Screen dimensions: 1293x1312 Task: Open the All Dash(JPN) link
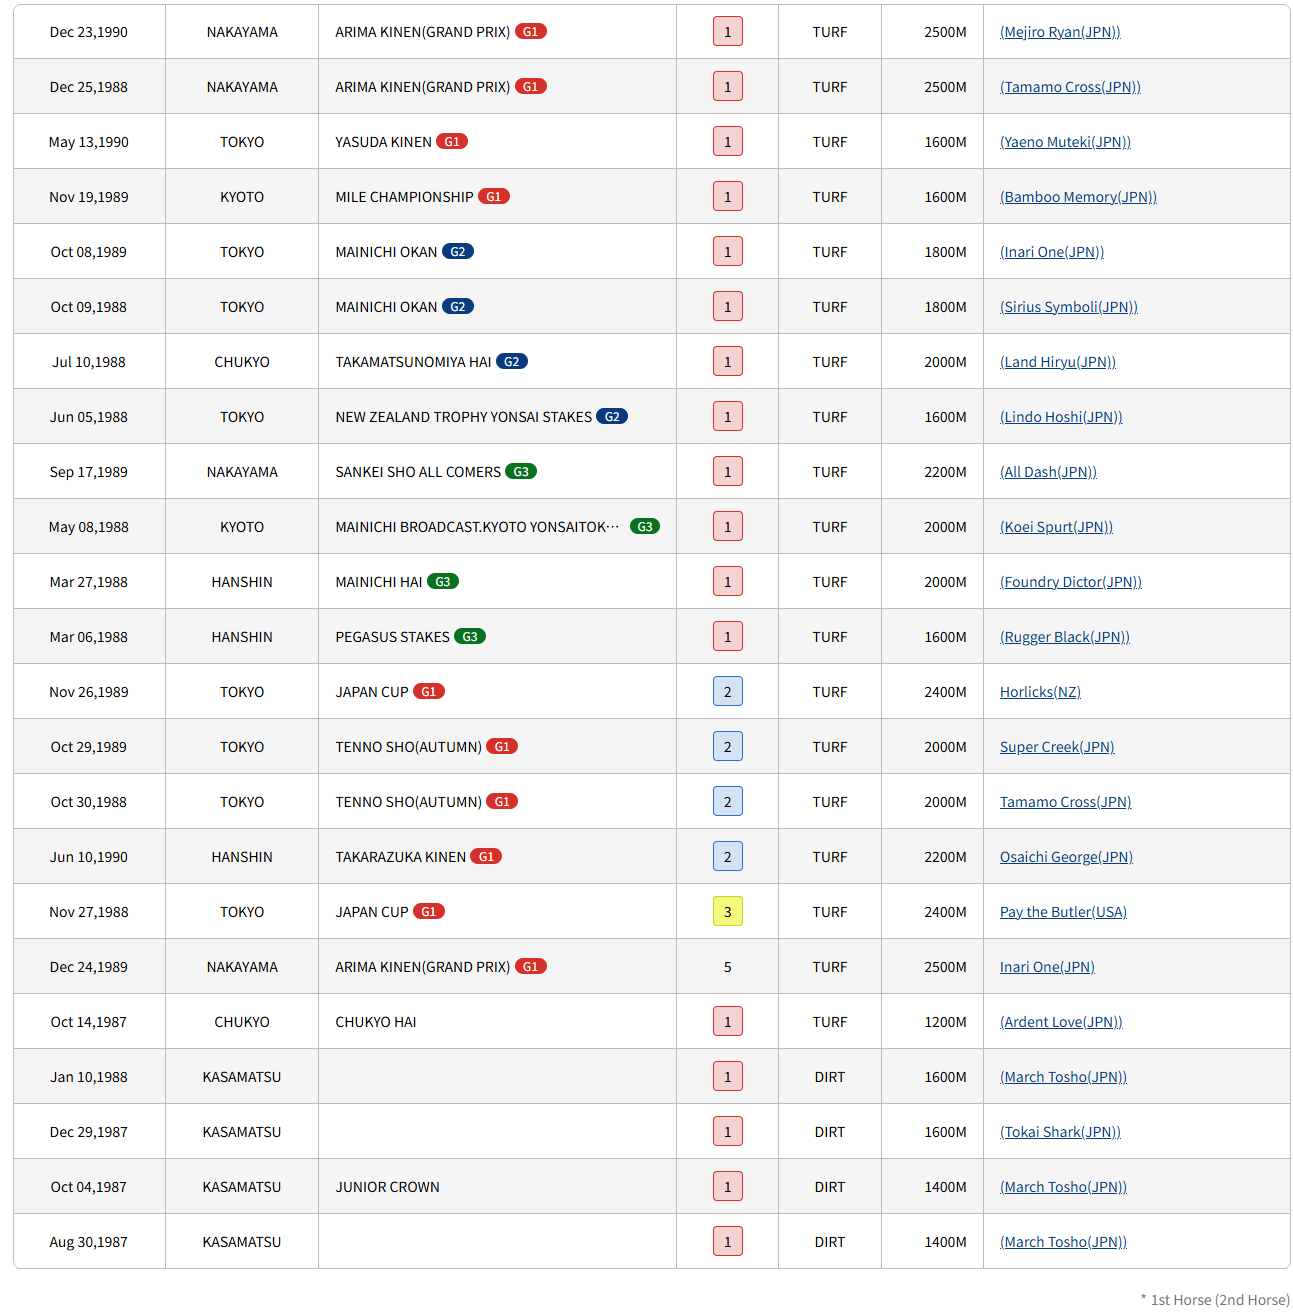(1048, 472)
